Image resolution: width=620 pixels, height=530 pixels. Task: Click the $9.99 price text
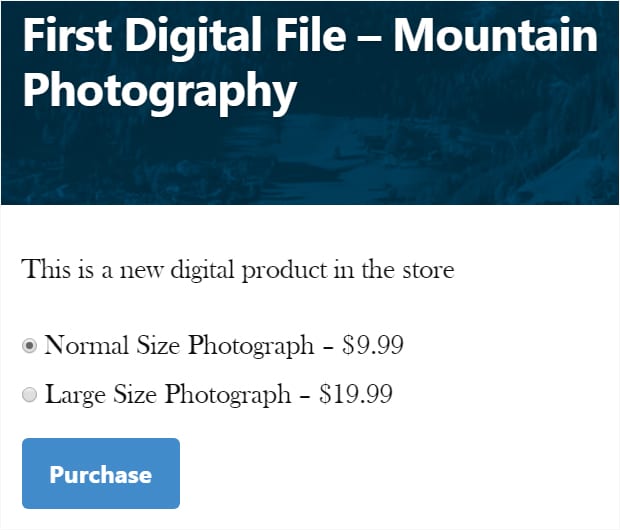click(x=373, y=344)
